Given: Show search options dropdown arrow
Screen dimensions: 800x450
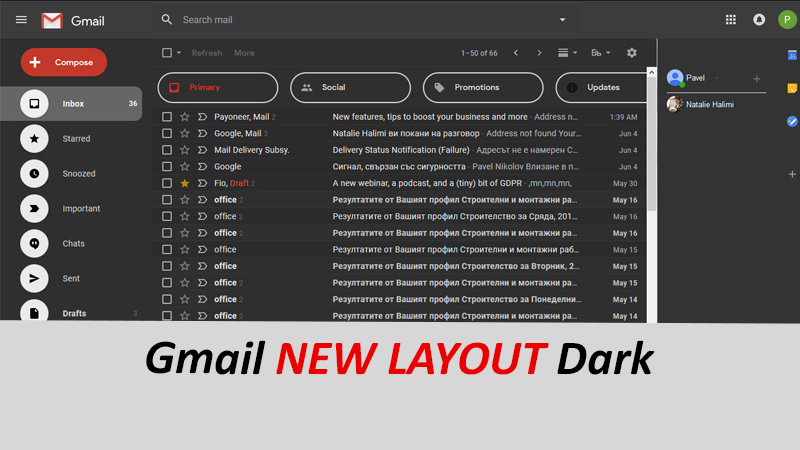Looking at the screenshot, I should click(x=562, y=19).
